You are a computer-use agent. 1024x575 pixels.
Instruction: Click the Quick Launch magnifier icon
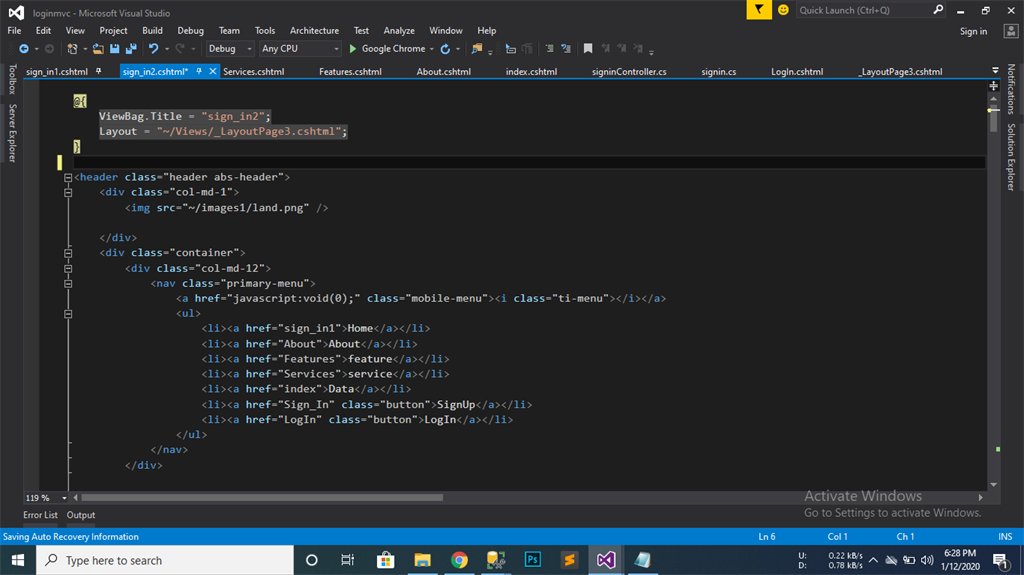point(938,10)
